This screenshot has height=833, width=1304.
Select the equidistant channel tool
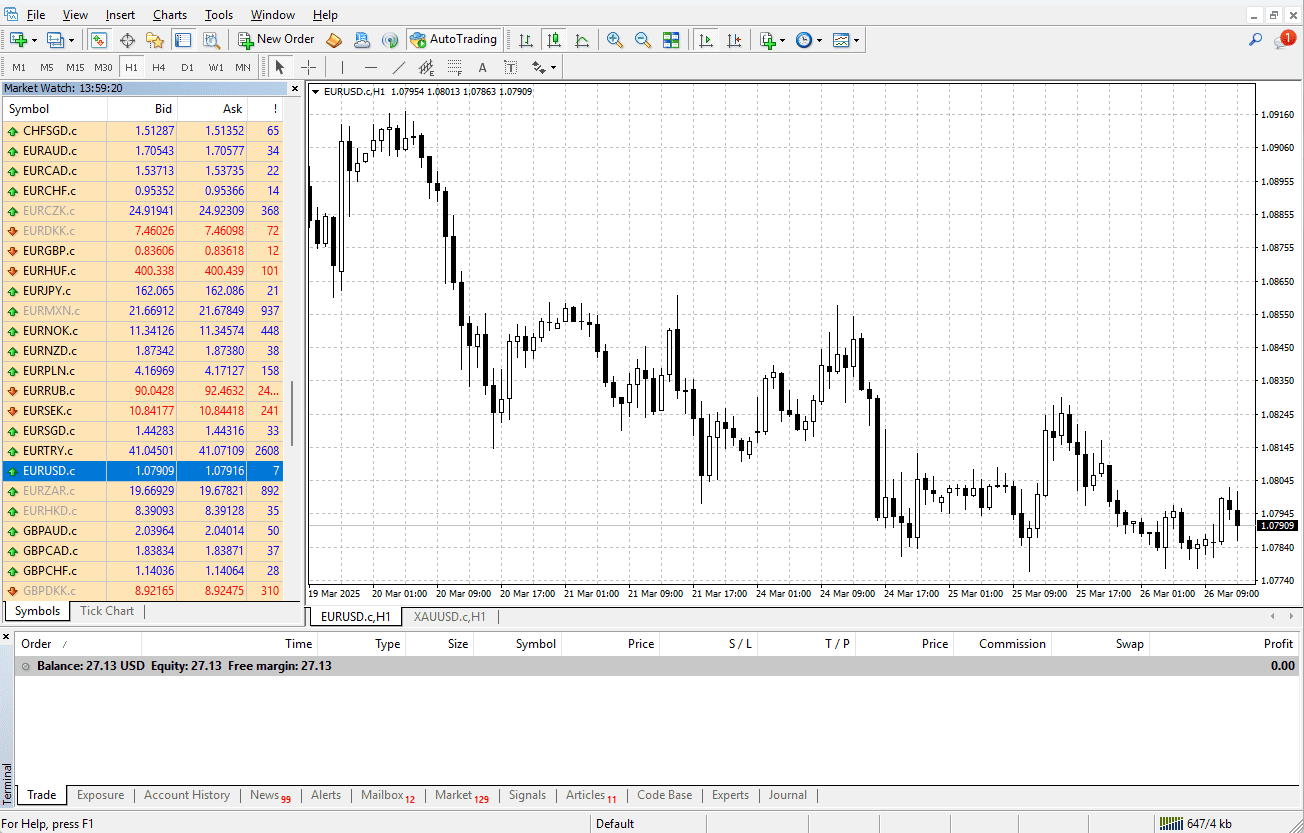[427, 68]
